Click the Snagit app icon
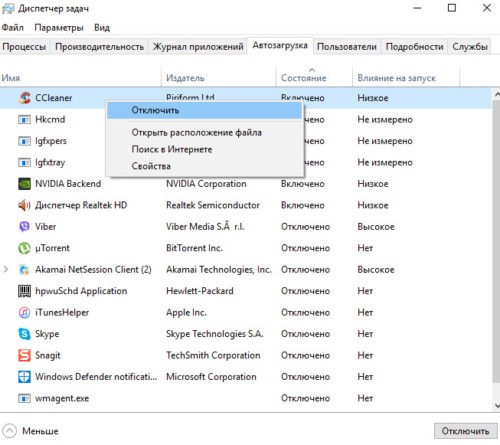500x445 pixels. point(24,355)
